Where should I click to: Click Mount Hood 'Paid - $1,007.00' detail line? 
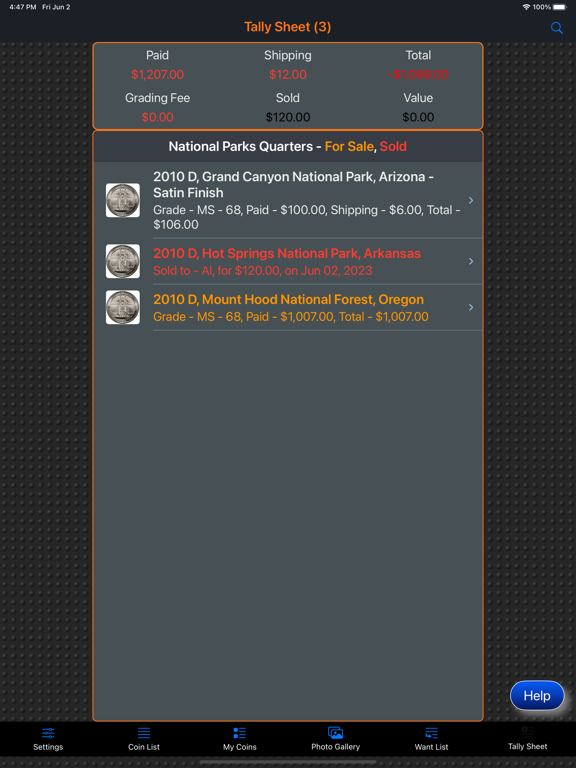click(291, 317)
